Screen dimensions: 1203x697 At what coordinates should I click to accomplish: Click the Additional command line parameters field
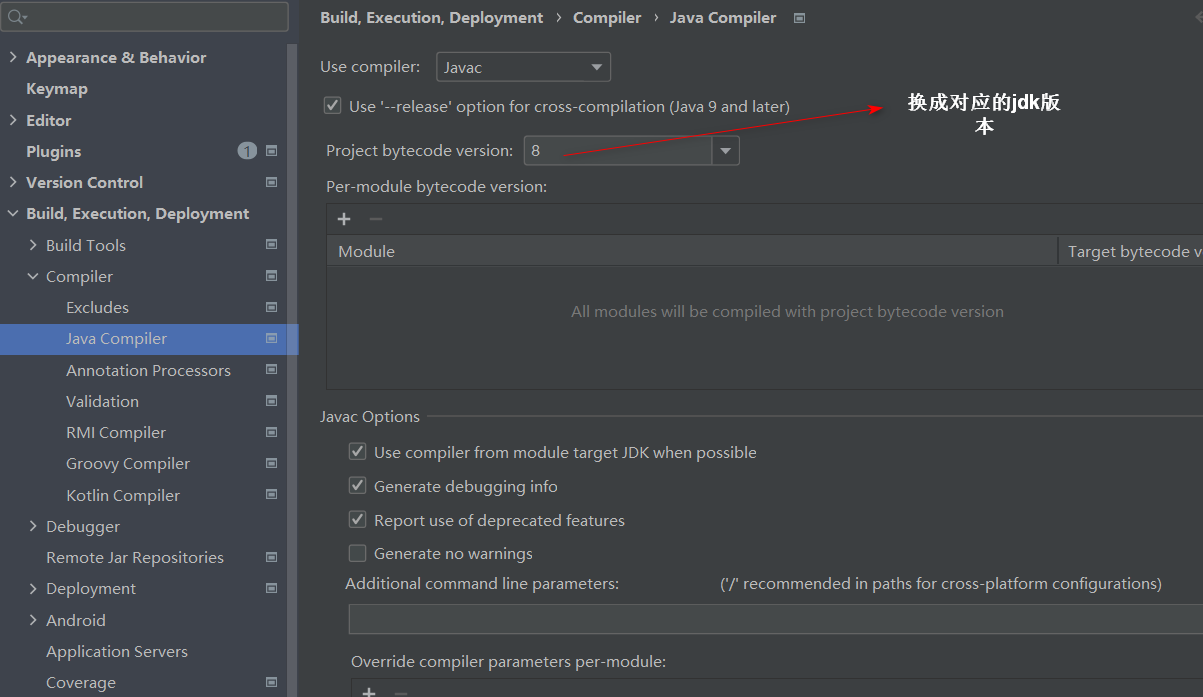[775, 619]
